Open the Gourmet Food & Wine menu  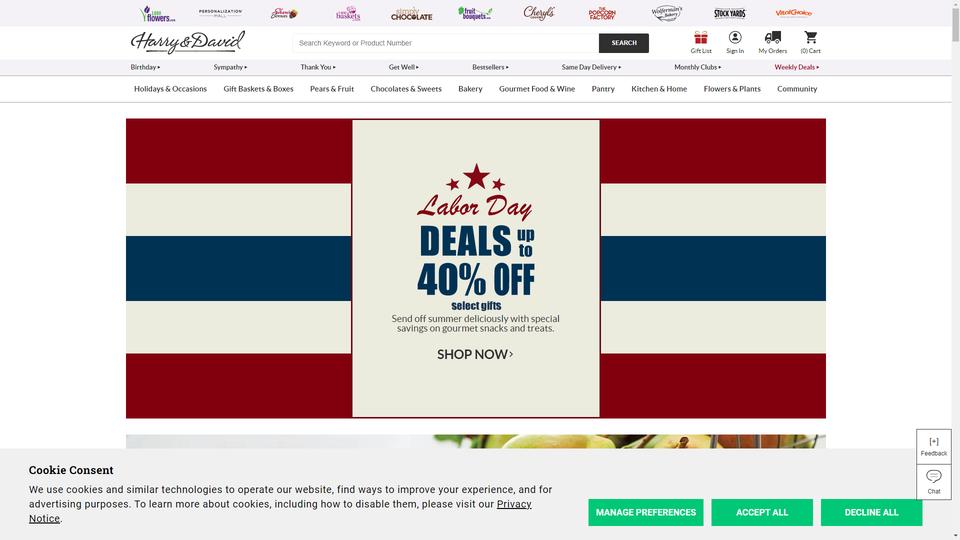tap(537, 89)
